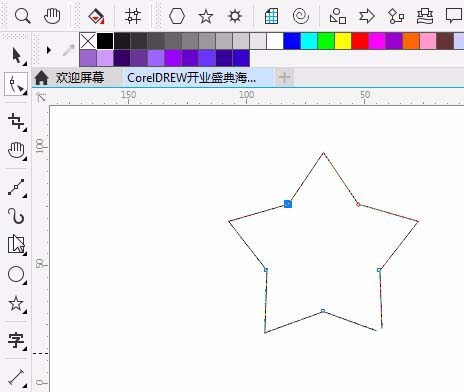Select the Smart Drawing rectangle tool
The width and height of the screenshot is (464, 392).
coord(16,244)
